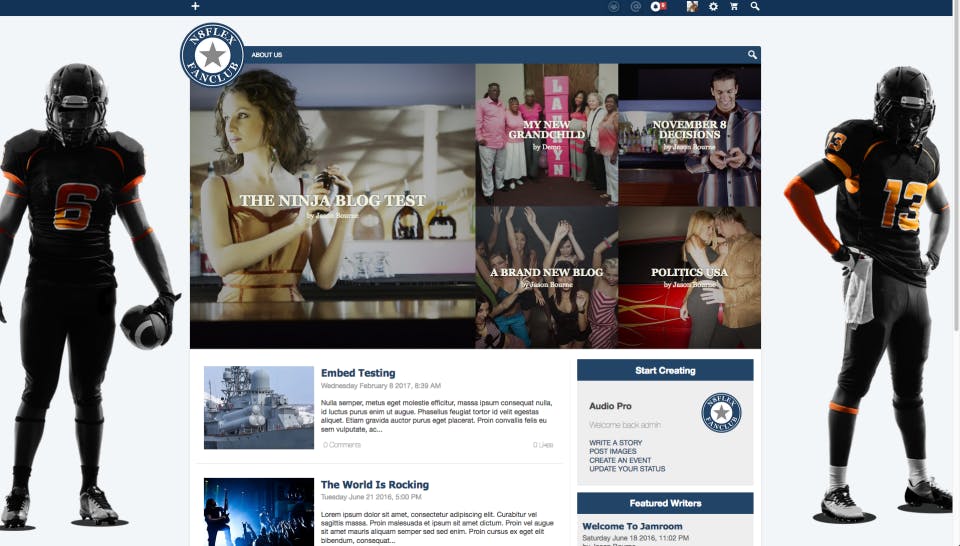This screenshot has width=960, height=546.
Task: Click the Start Creating panel header
Action: [x=665, y=370]
